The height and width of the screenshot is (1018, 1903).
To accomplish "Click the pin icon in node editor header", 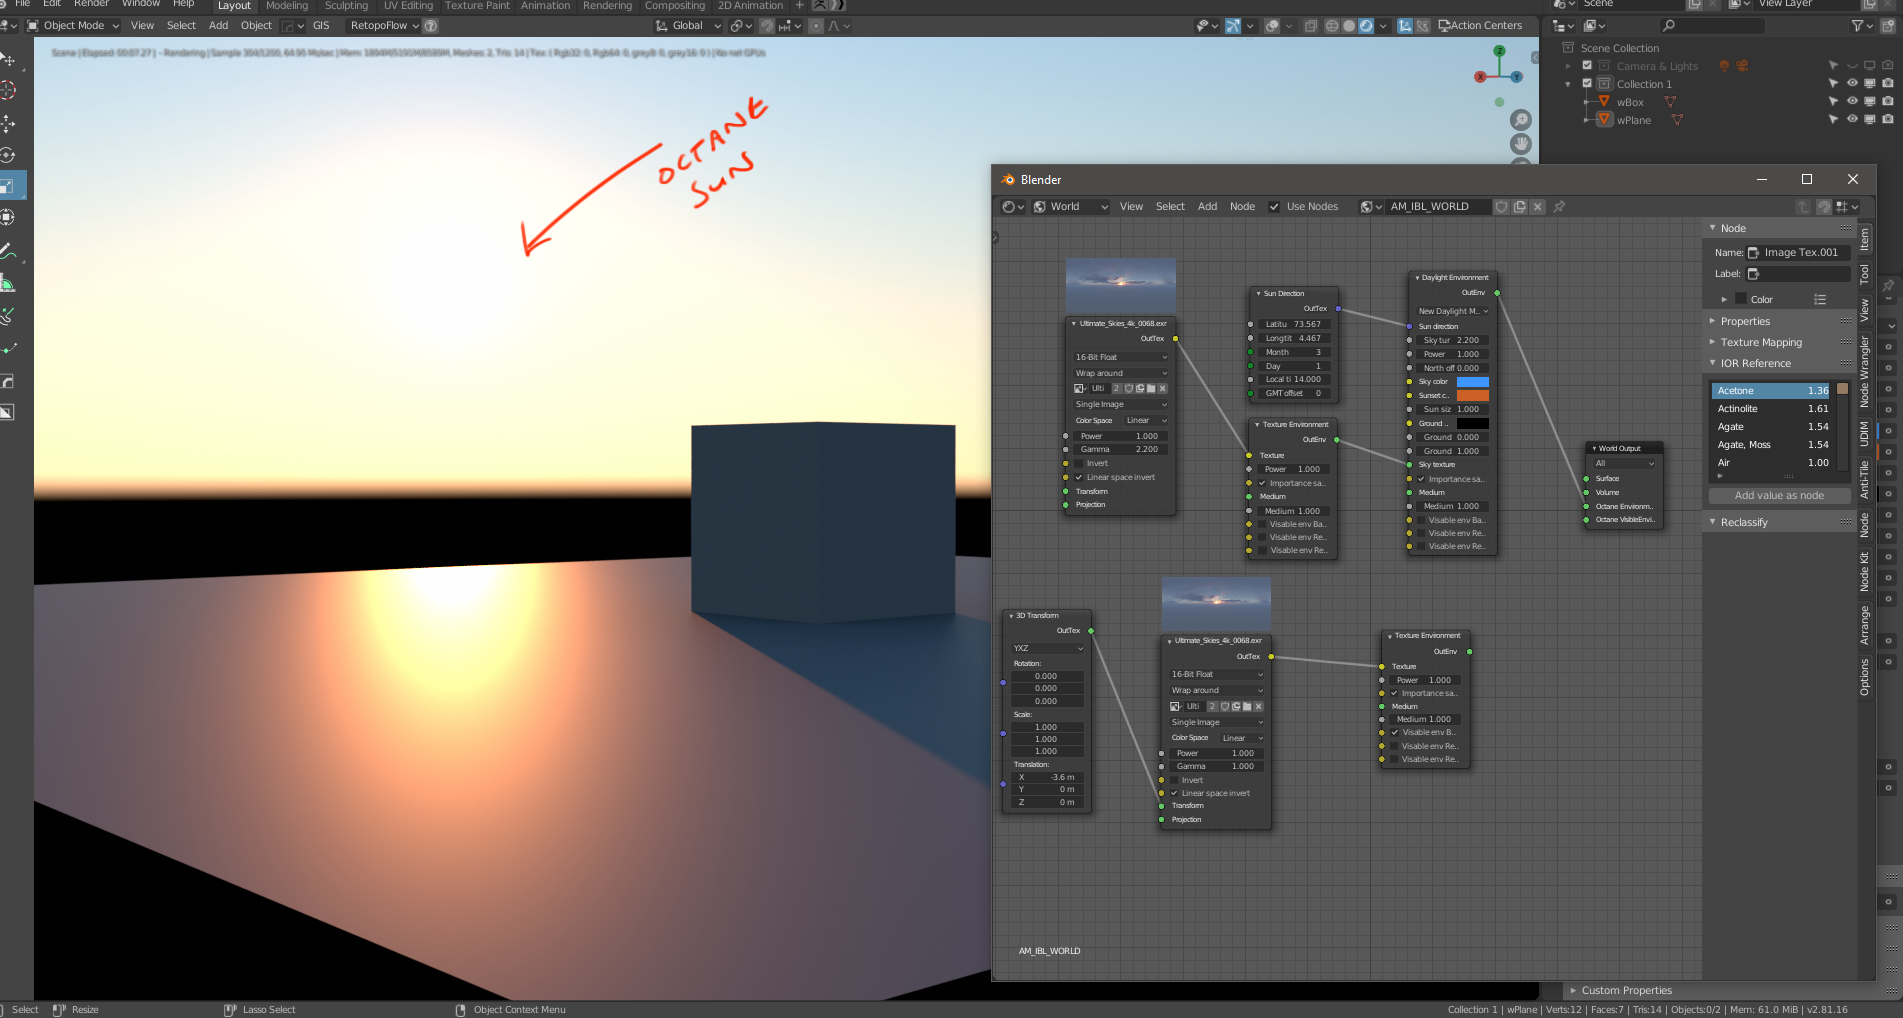I will pyautogui.click(x=1559, y=207).
